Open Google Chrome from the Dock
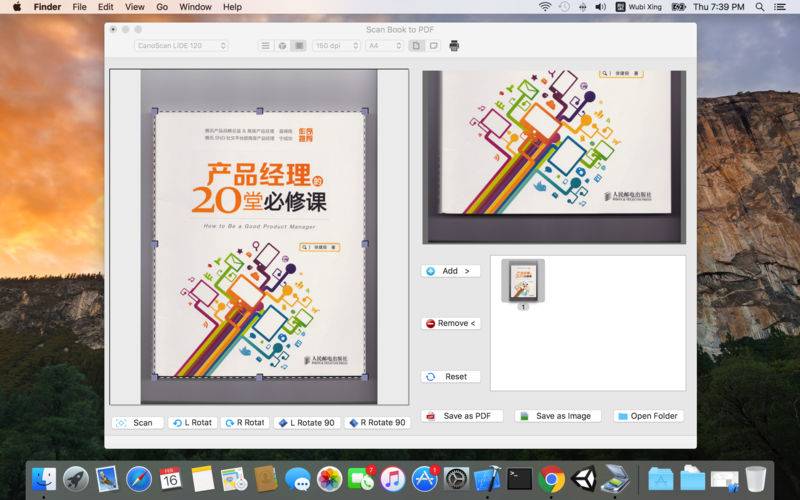The image size is (800, 500). click(551, 479)
